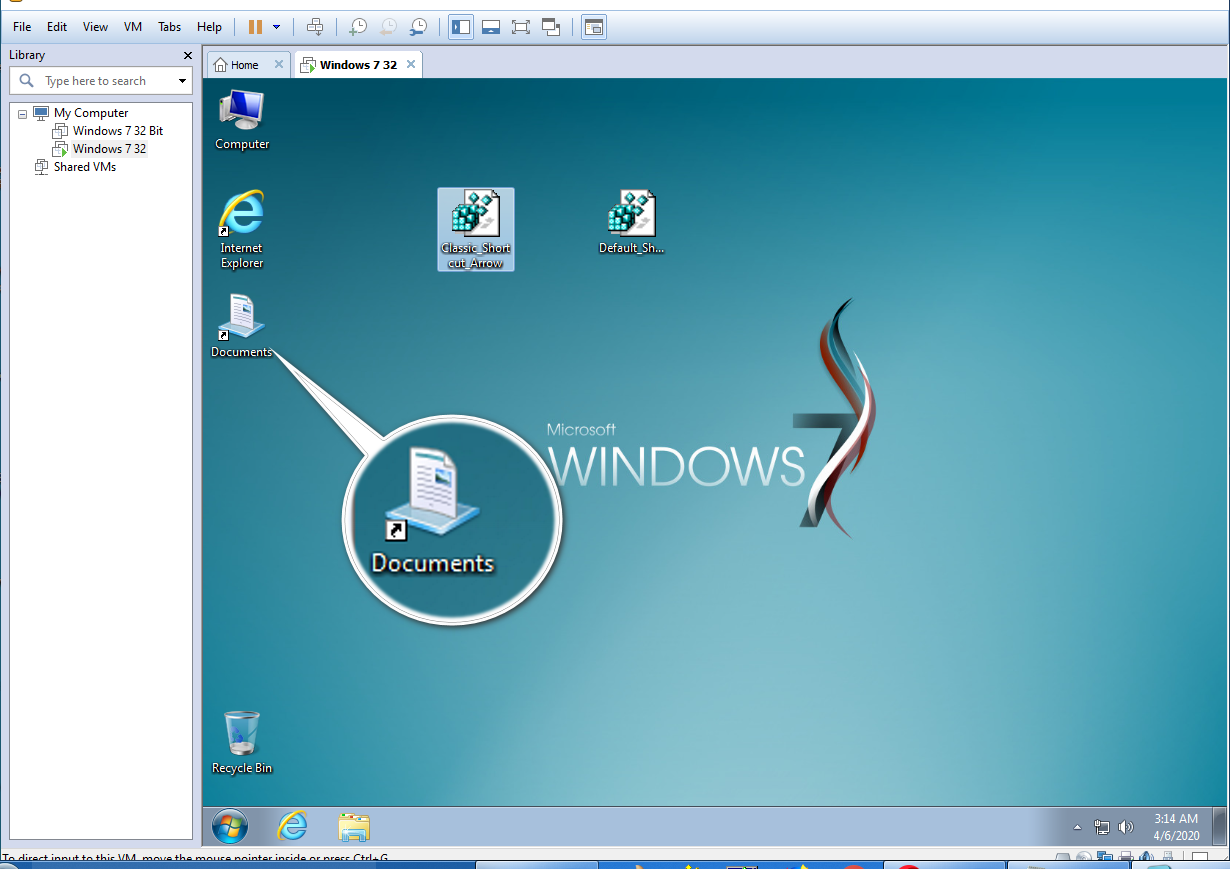
Task: Collapse the My Computer tree node
Action: (23, 113)
